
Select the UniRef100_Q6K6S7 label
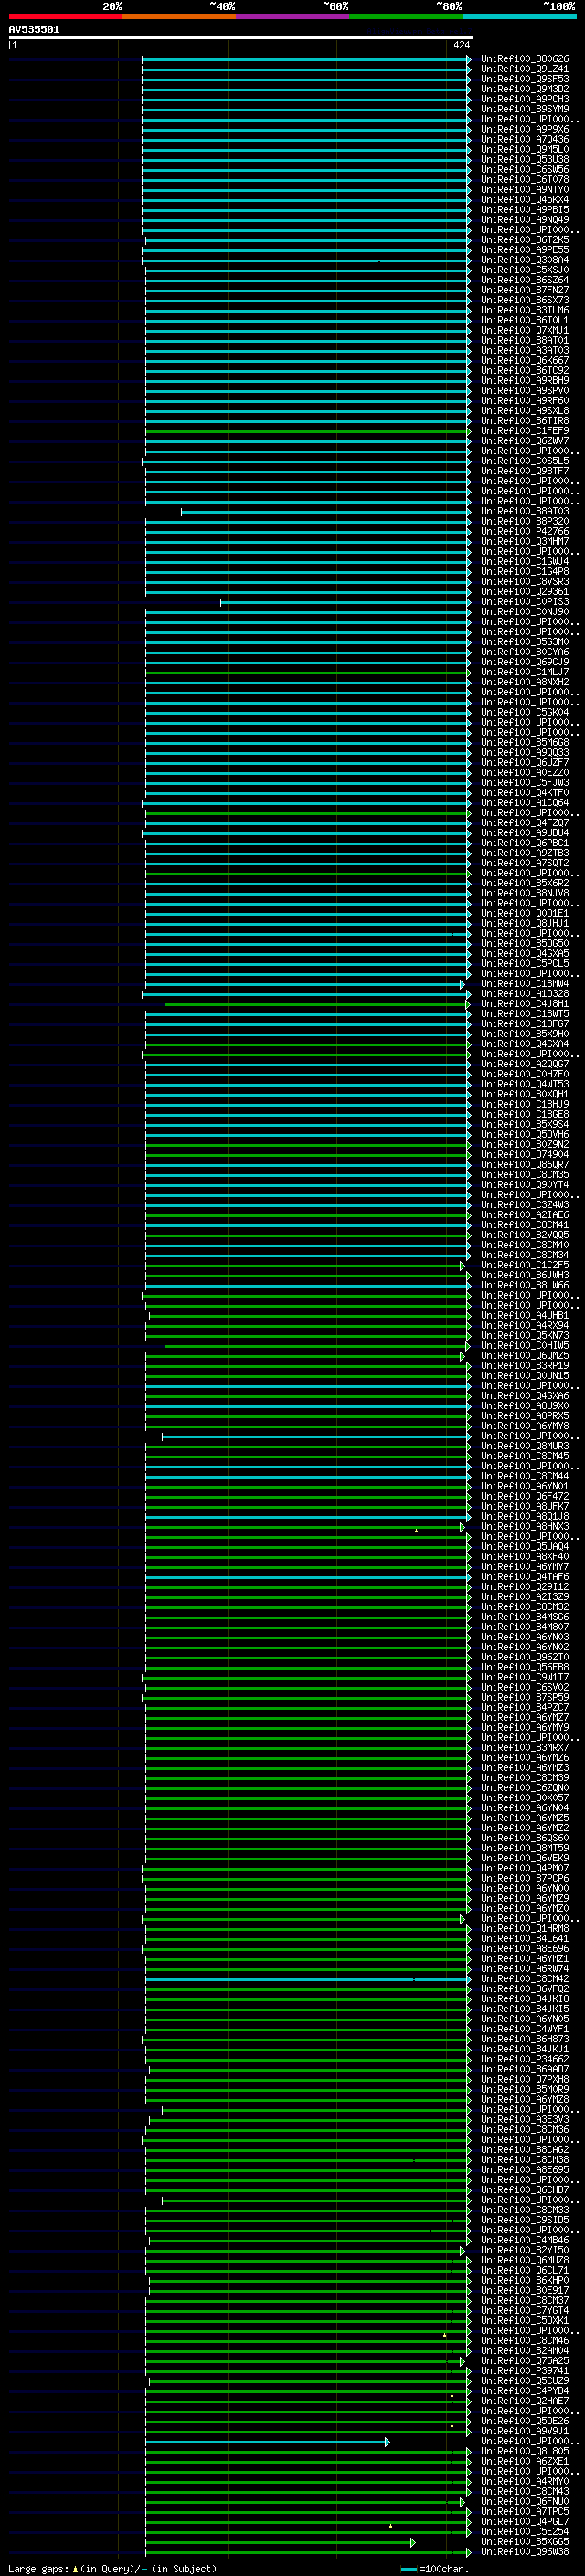(525, 361)
